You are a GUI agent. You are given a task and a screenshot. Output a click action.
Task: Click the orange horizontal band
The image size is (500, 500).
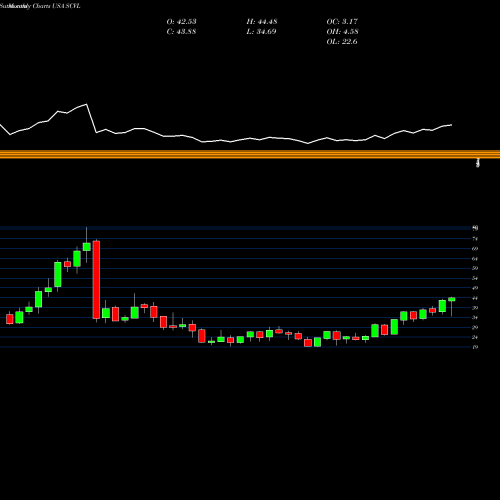[x=250, y=154]
